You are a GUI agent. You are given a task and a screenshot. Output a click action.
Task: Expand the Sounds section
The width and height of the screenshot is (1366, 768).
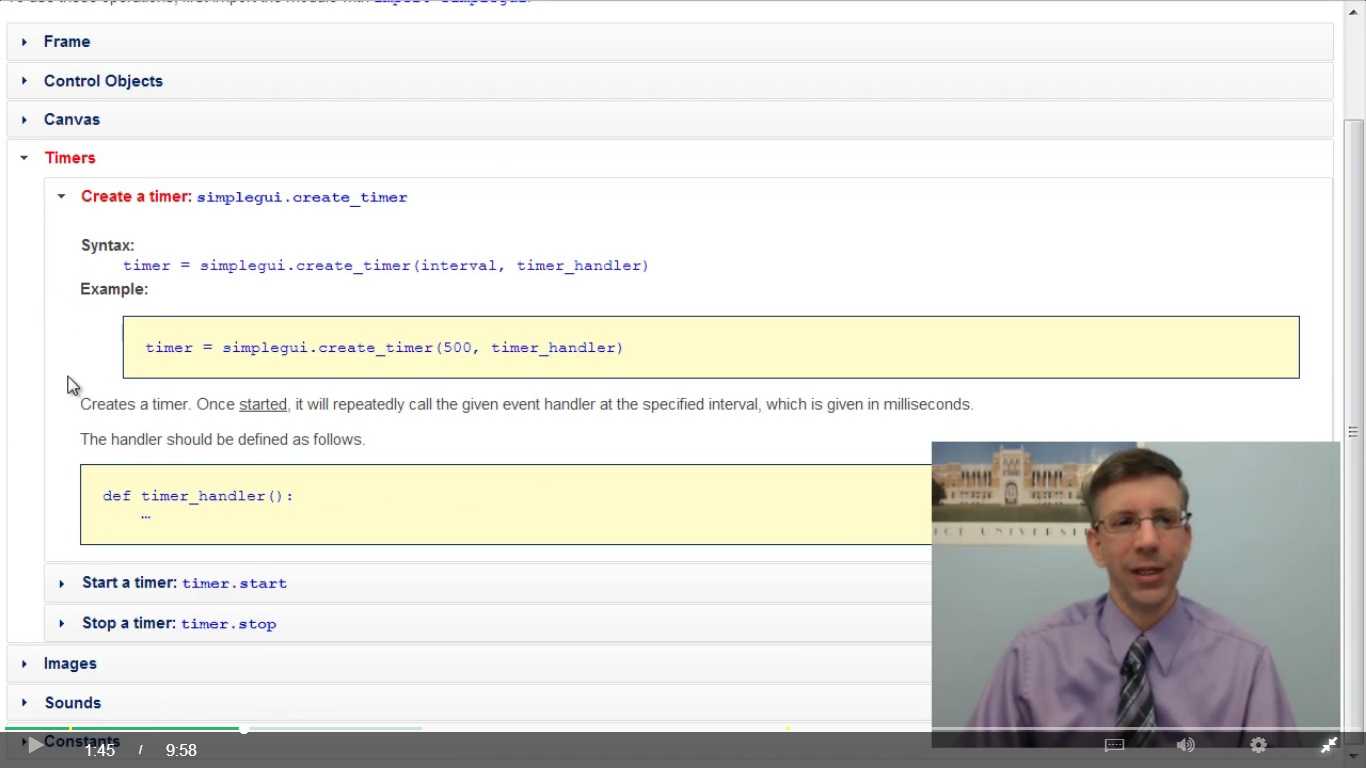coord(469,703)
